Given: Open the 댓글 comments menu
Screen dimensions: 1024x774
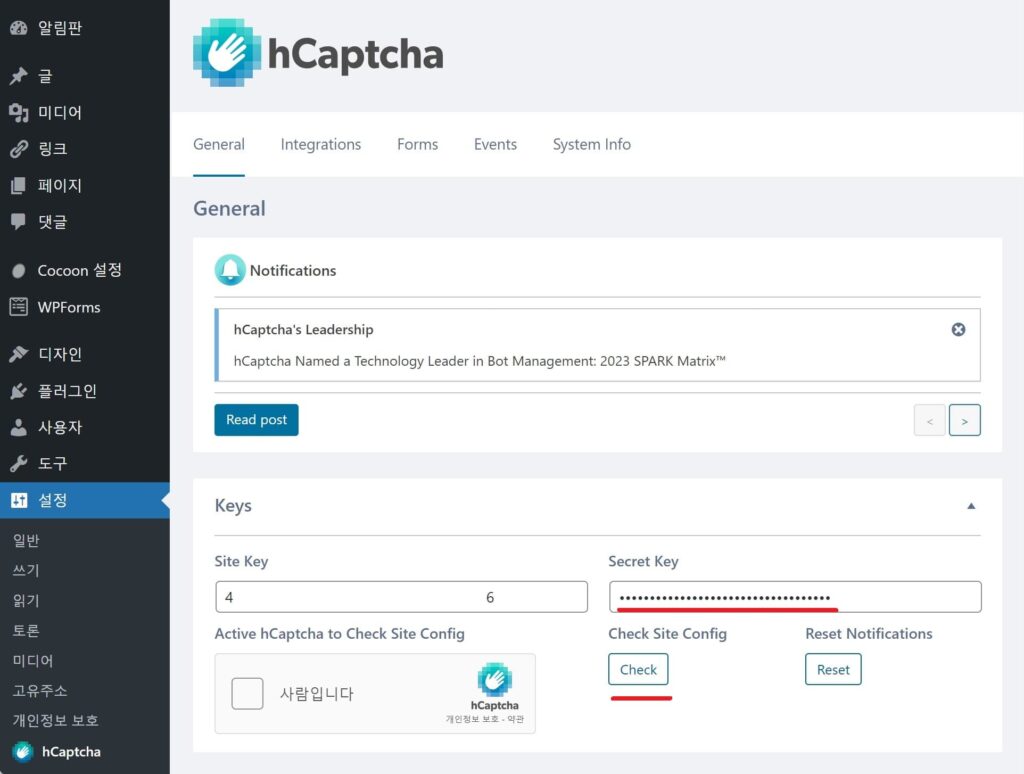Looking at the screenshot, I should pyautogui.click(x=85, y=222).
